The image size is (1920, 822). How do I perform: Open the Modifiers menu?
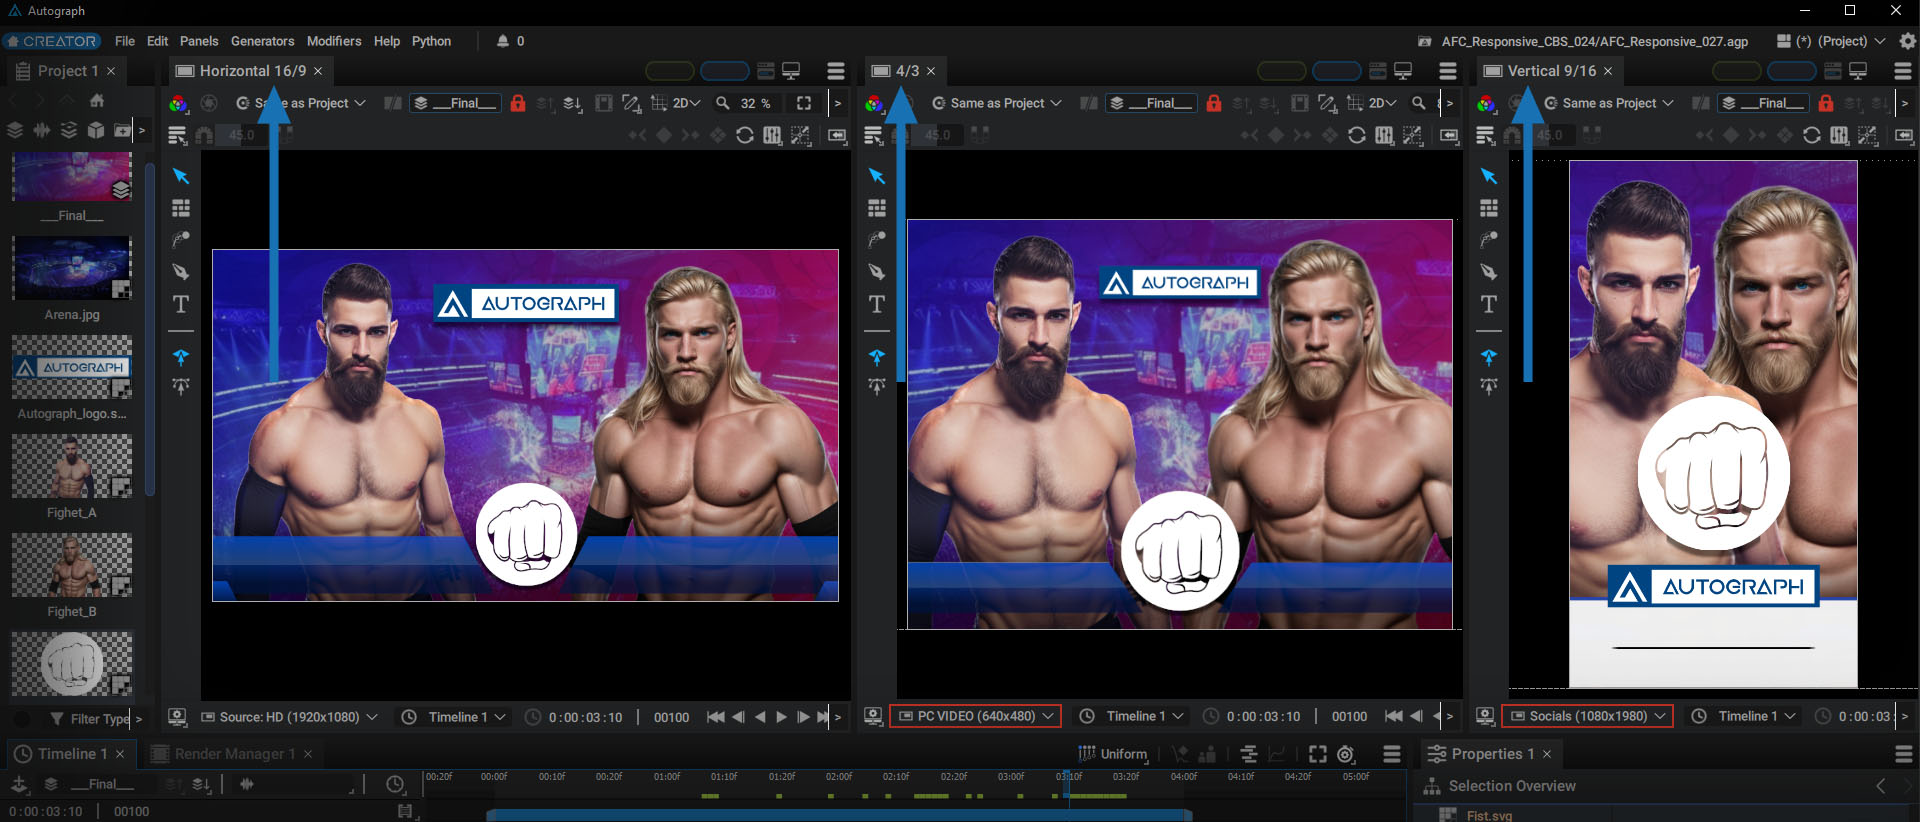[x=334, y=41]
